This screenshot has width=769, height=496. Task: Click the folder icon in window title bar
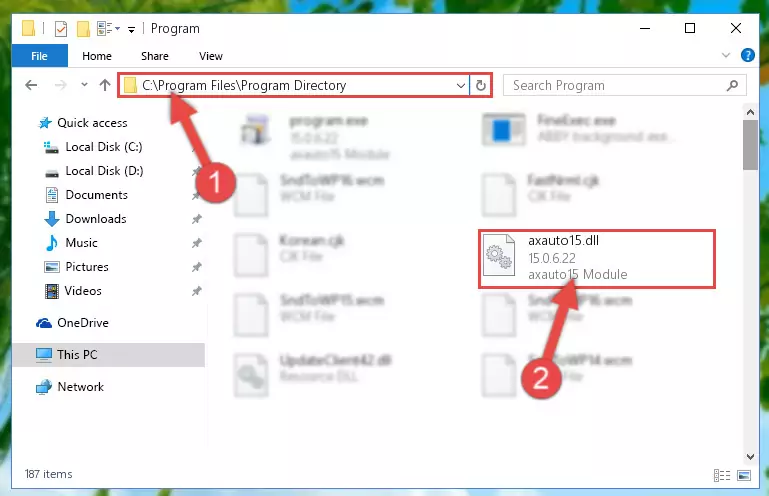(x=29, y=28)
